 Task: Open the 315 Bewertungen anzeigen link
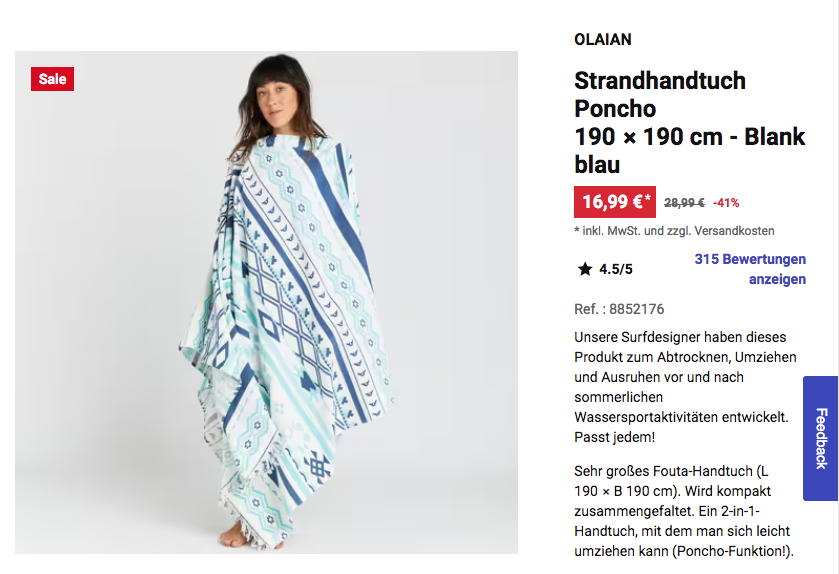(750, 269)
